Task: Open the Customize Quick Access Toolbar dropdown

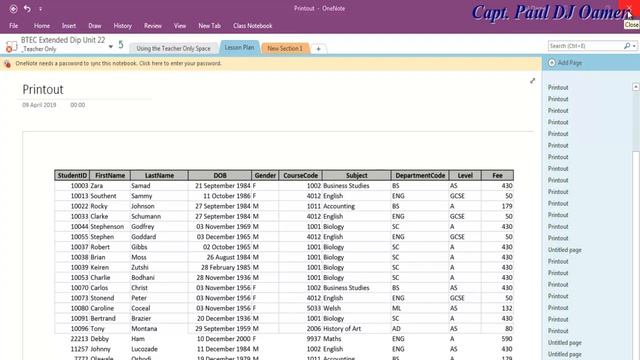Action: (x=40, y=9)
